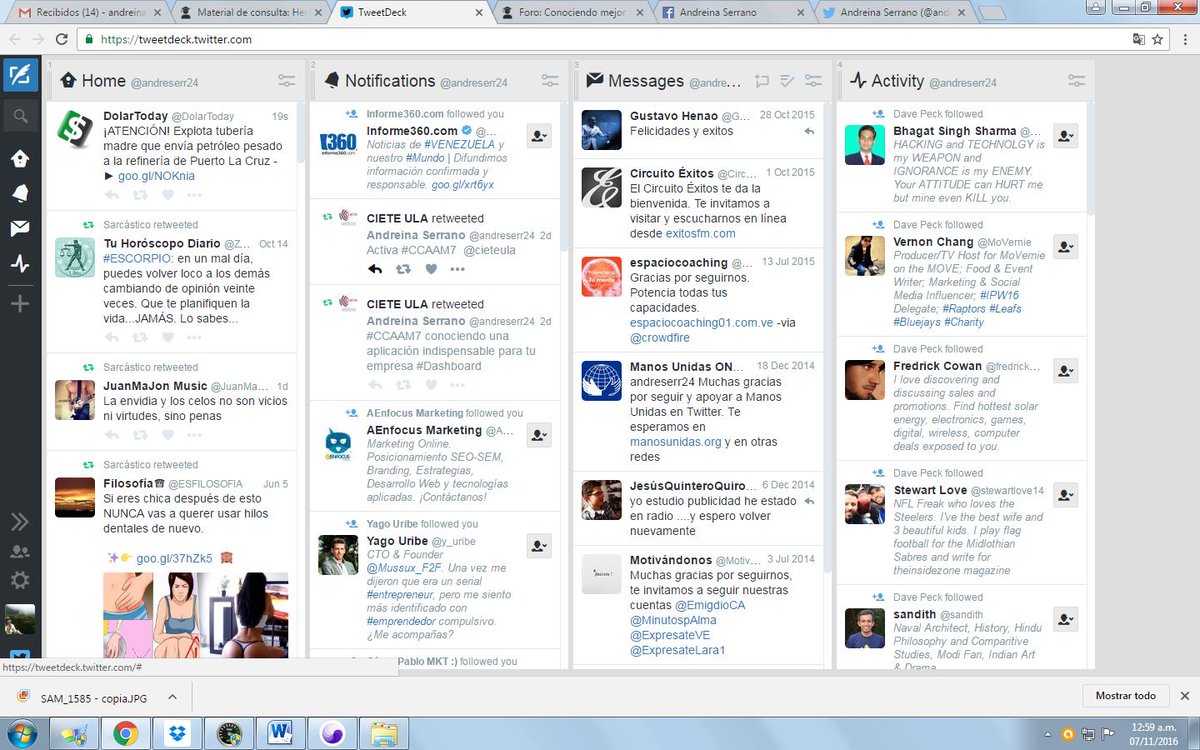Viewport: 1200px width, 750px height.
Task: Like the #Dashboard tweet in Notifications
Action: click(431, 385)
